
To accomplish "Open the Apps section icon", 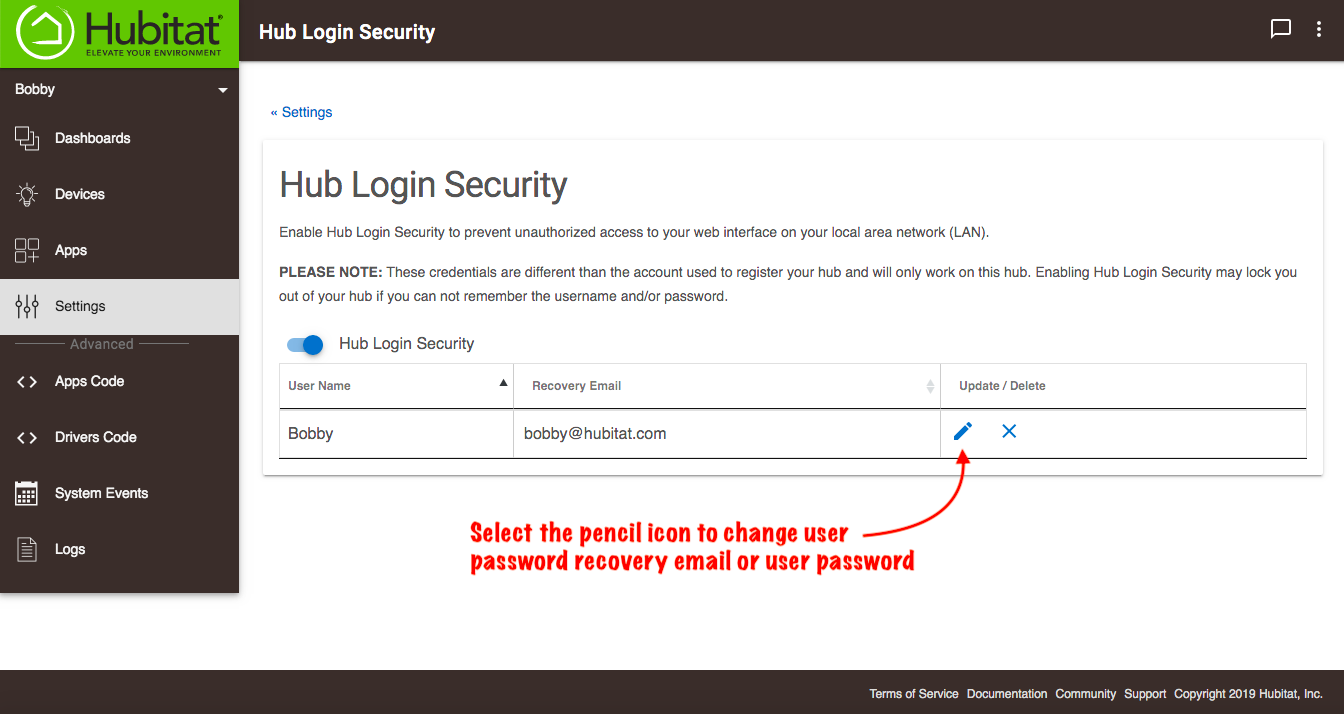I will click(x=27, y=249).
